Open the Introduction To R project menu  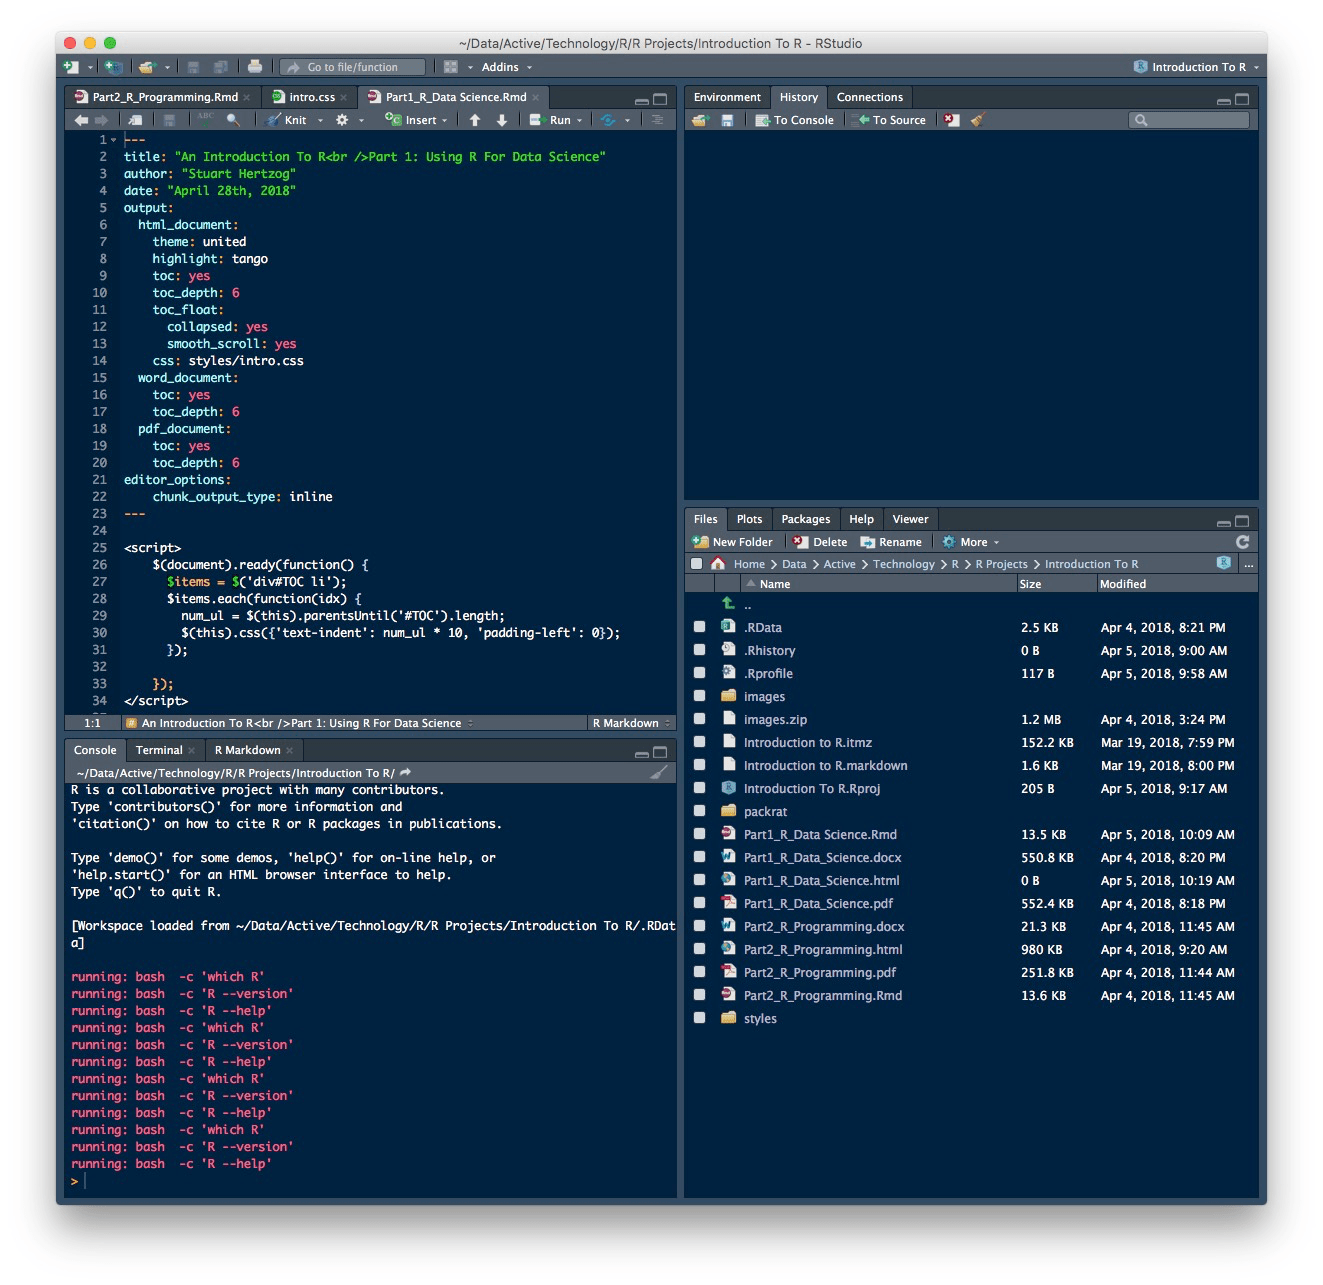coord(1196,67)
